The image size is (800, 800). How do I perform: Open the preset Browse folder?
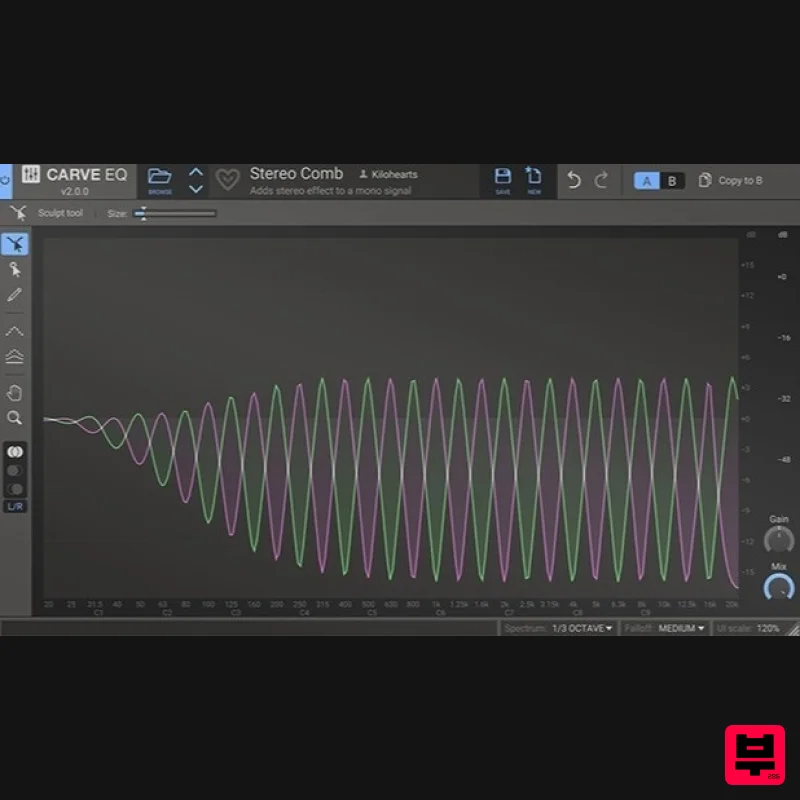(159, 178)
